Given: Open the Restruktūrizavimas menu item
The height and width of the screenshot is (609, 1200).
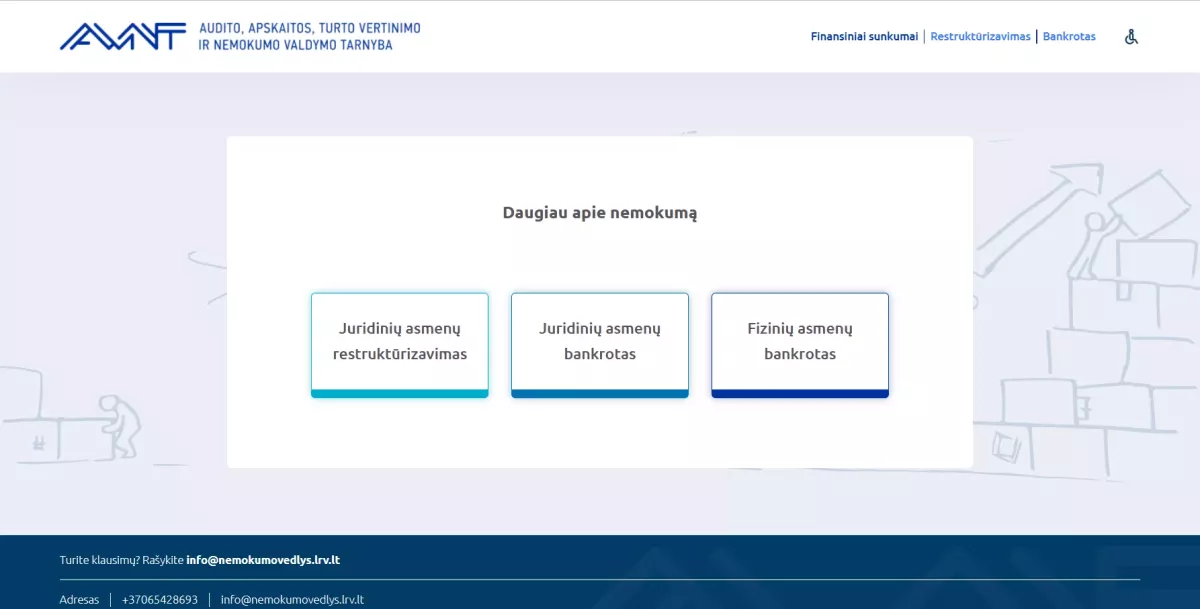Looking at the screenshot, I should coord(981,36).
